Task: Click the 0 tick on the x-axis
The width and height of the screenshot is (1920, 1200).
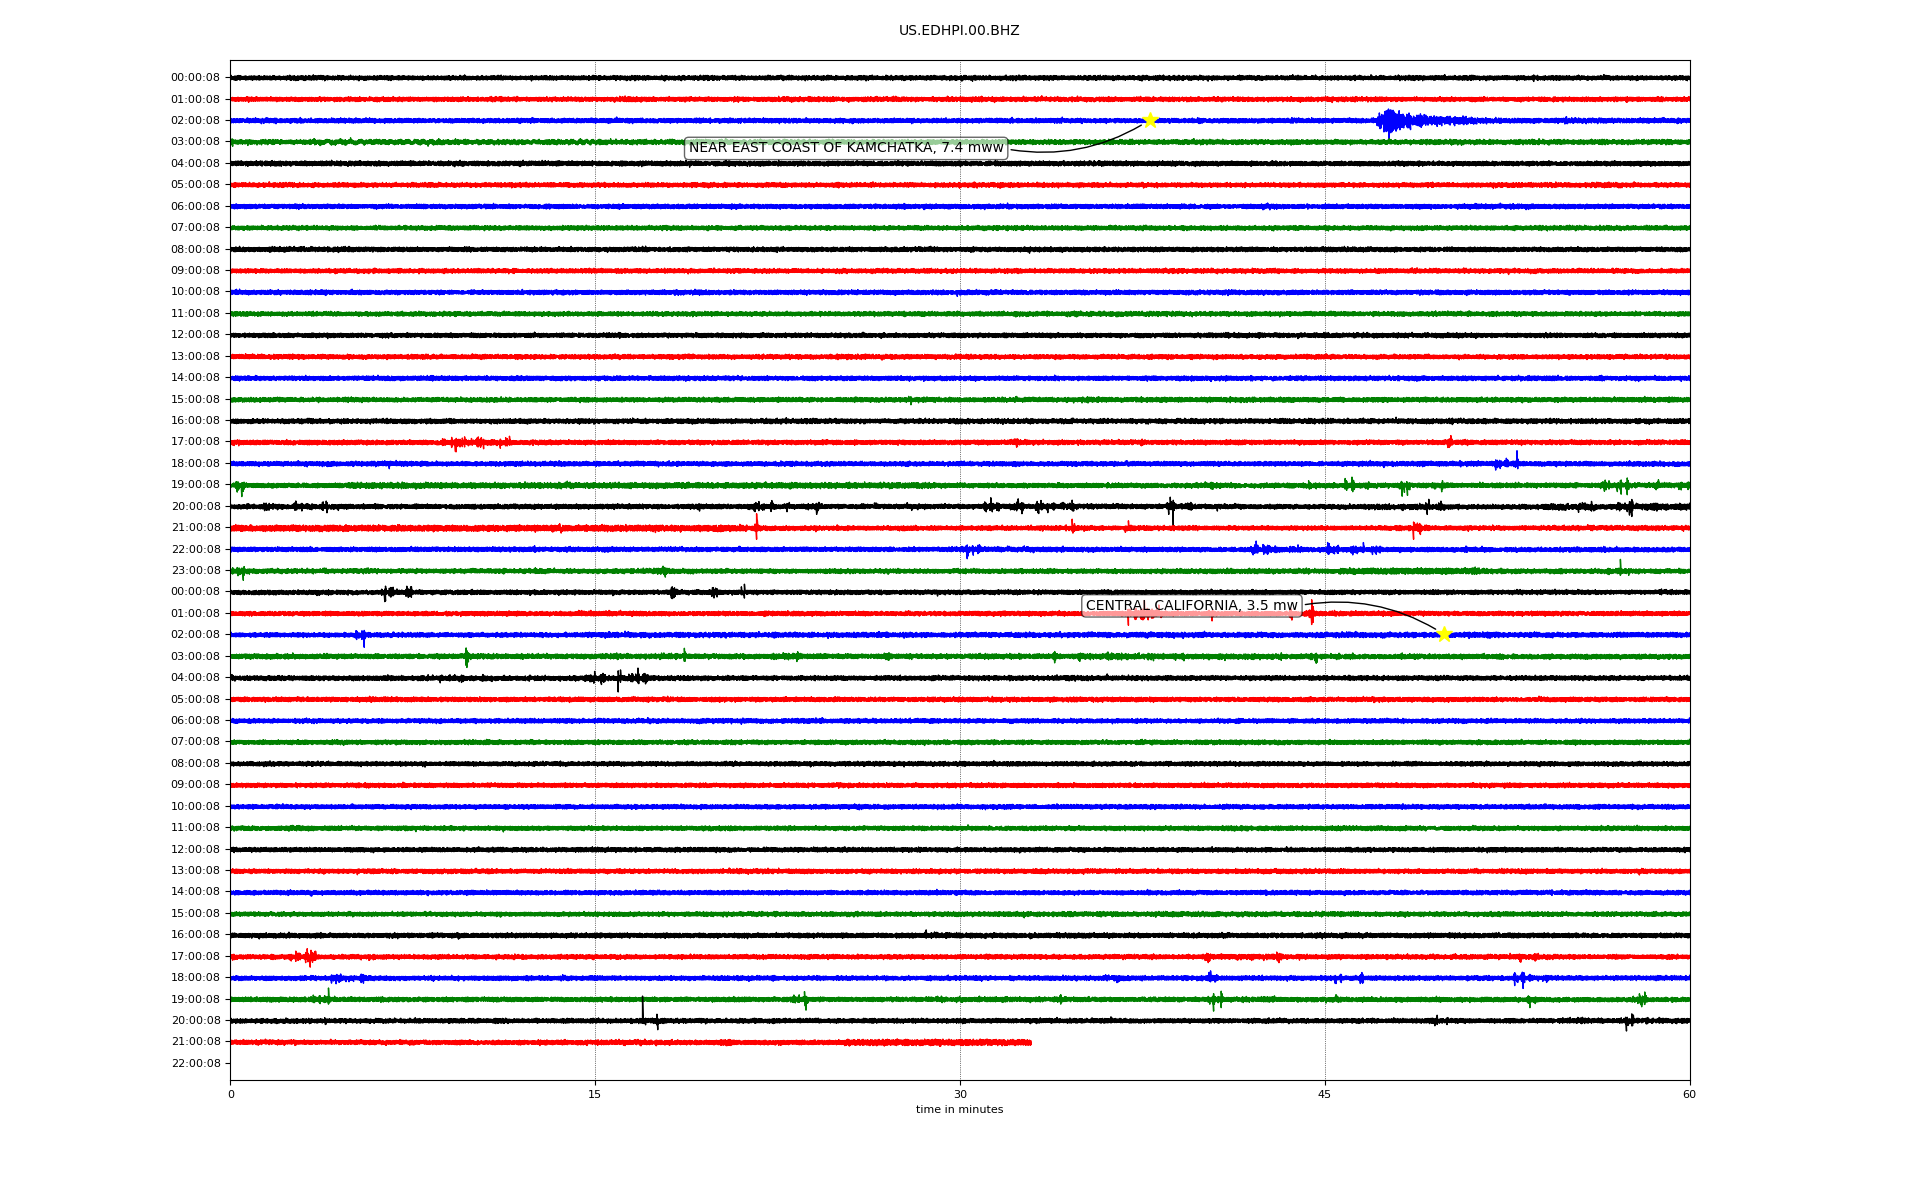Action: [x=231, y=1094]
